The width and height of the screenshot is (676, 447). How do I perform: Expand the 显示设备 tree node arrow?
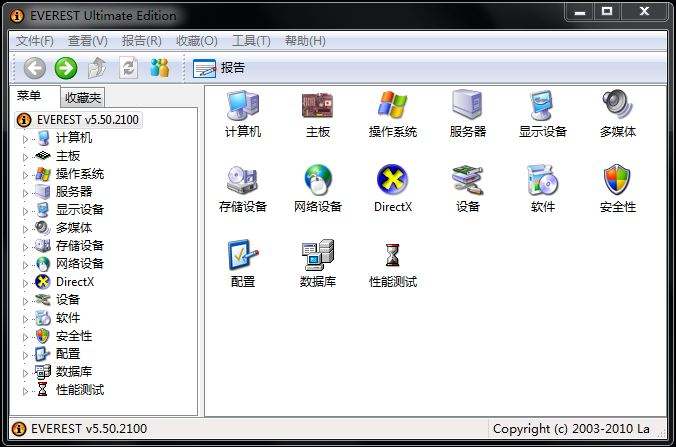click(x=25, y=211)
